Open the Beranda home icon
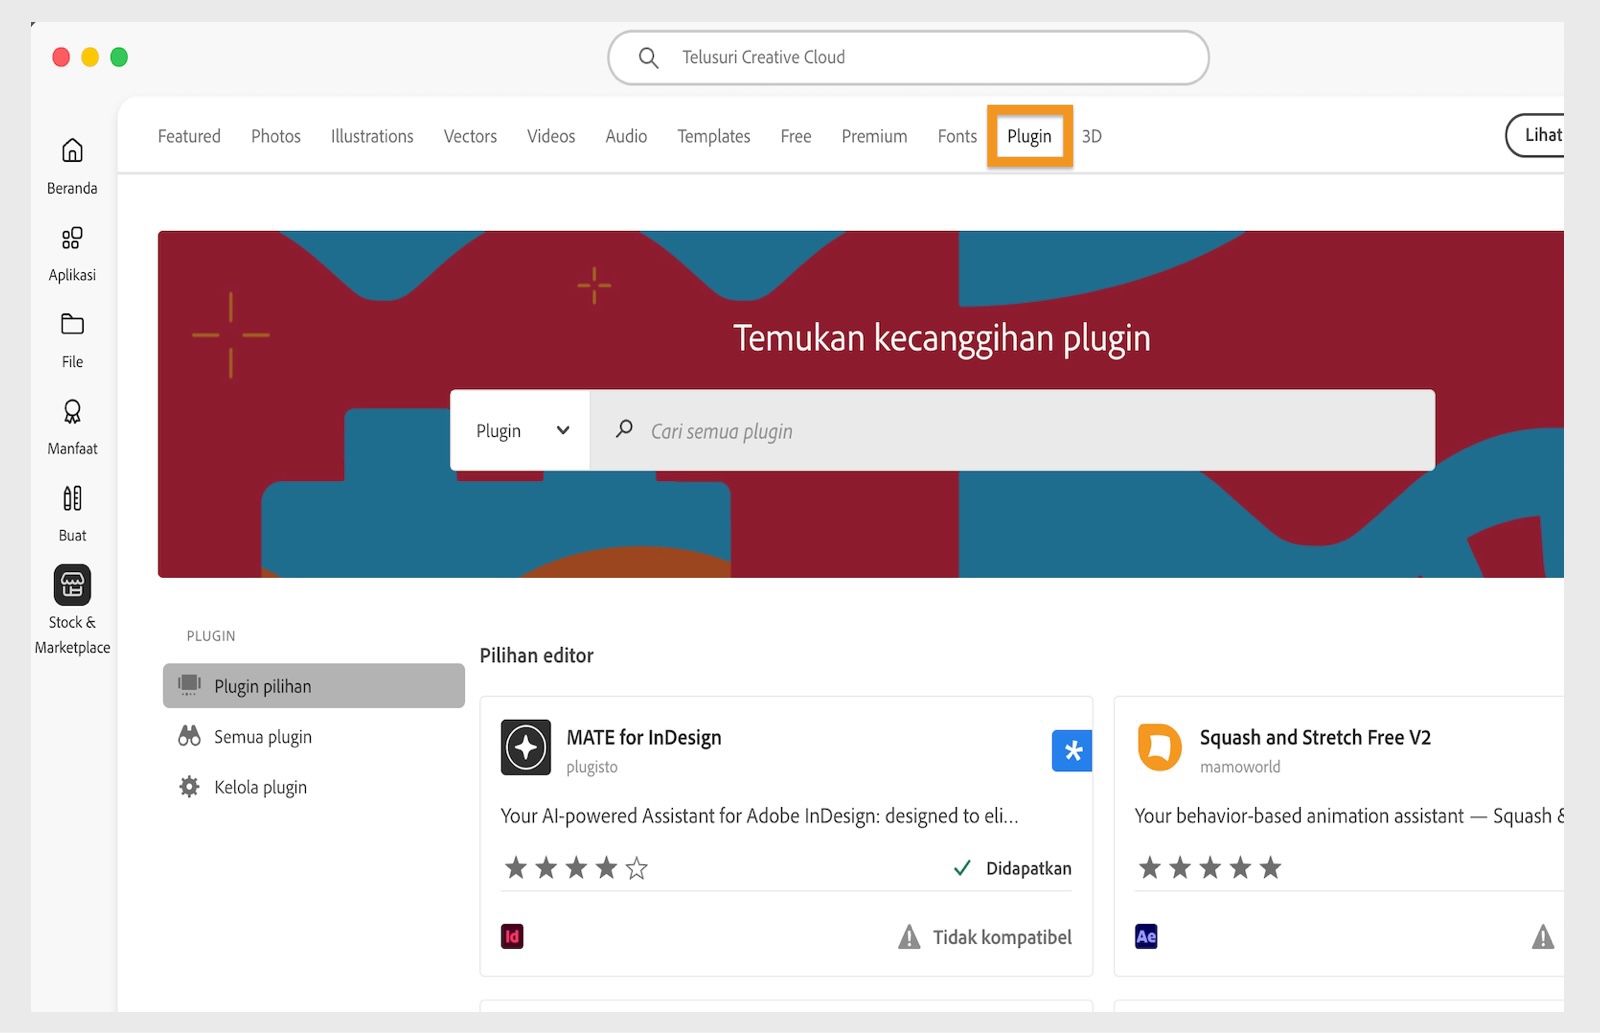 coord(72,150)
